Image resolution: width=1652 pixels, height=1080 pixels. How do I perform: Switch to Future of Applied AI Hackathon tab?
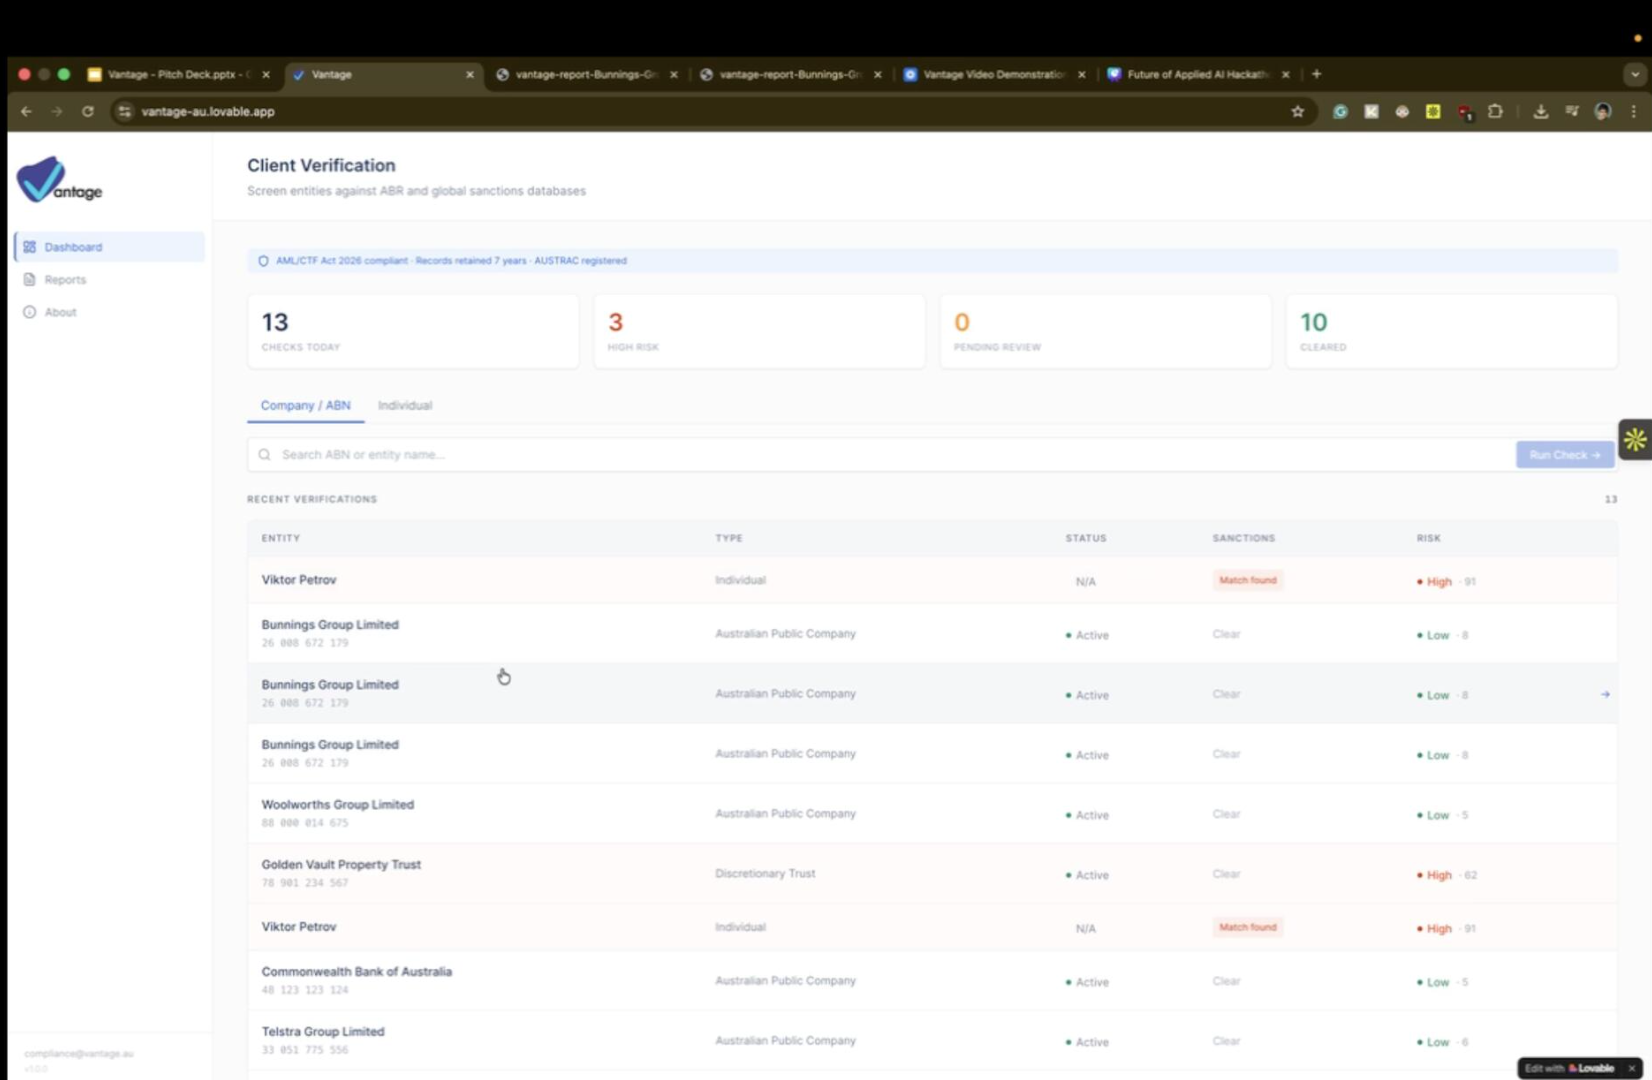point(1198,74)
